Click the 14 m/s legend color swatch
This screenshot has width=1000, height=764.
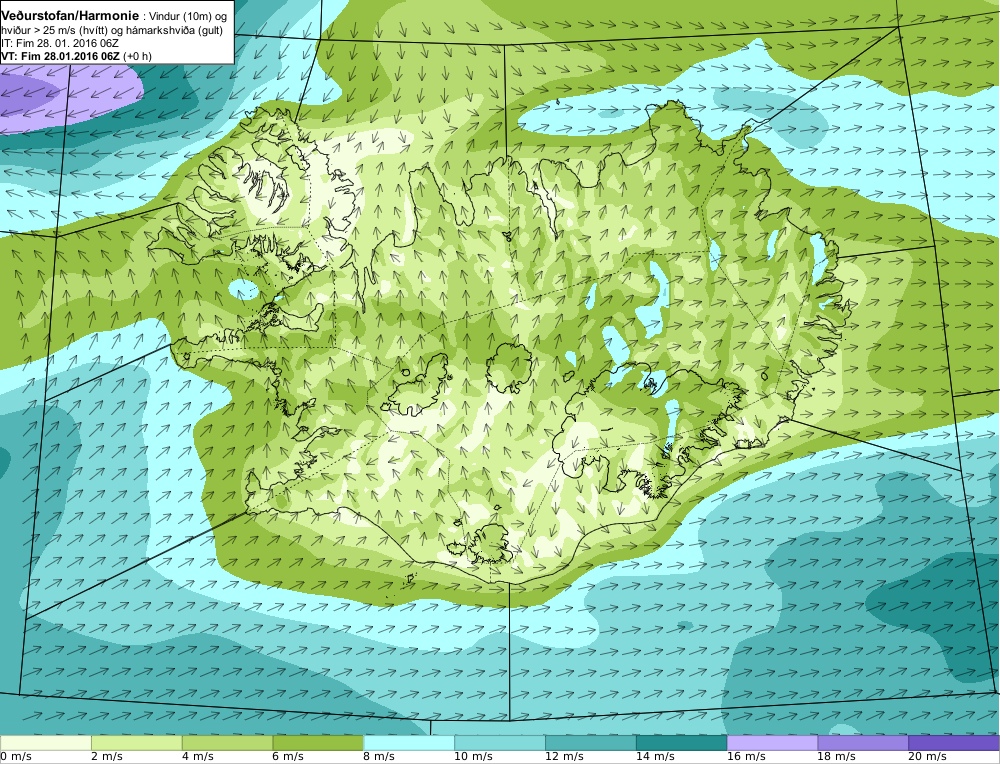pyautogui.click(x=682, y=743)
